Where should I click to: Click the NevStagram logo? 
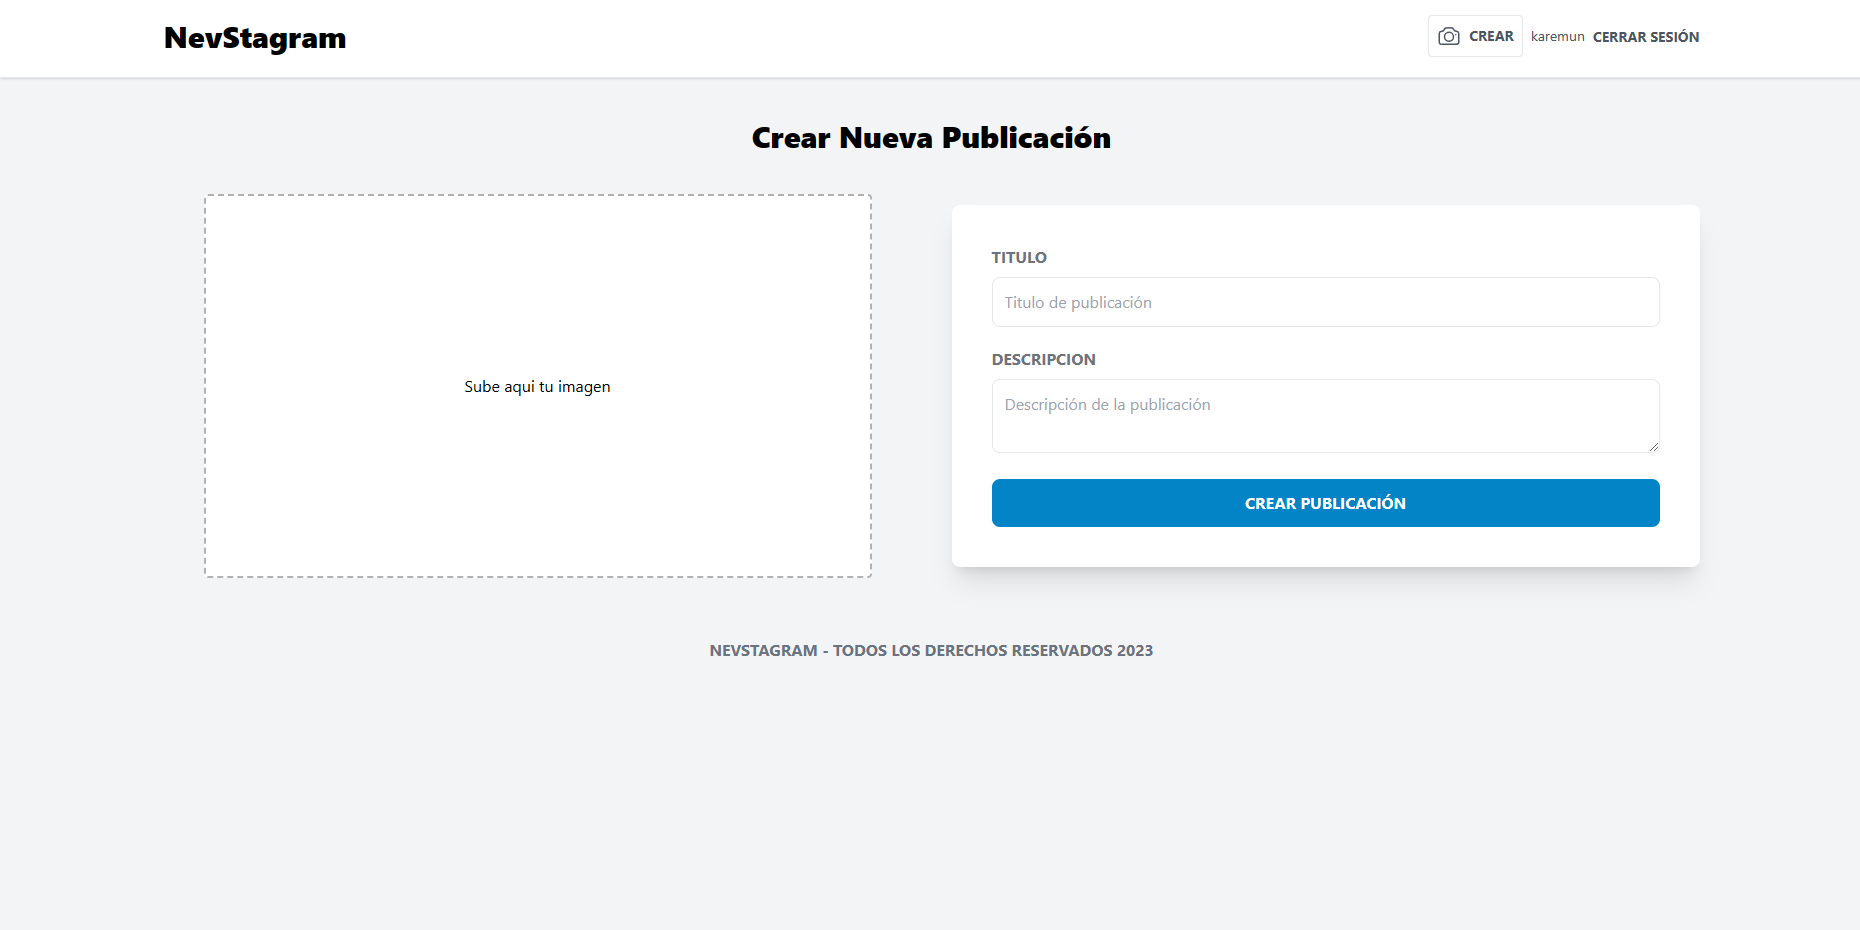coord(254,37)
